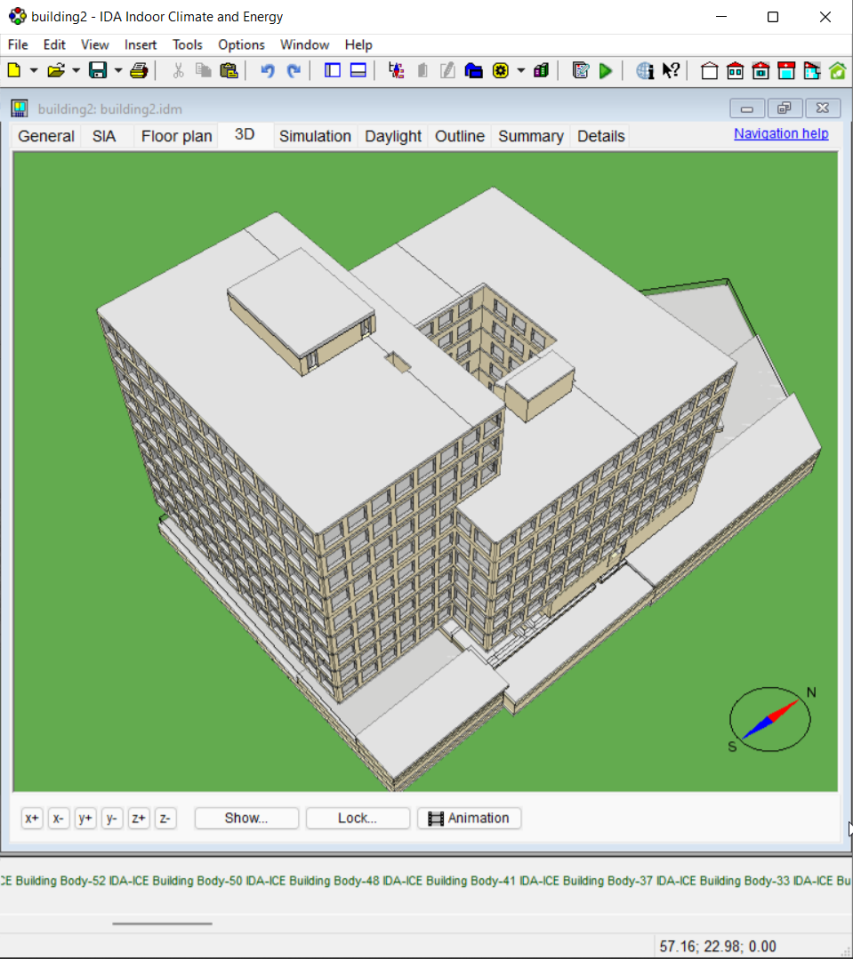The height and width of the screenshot is (959, 853).
Task: Click the horizontal scrollbar below building bodies
Action: point(162,923)
